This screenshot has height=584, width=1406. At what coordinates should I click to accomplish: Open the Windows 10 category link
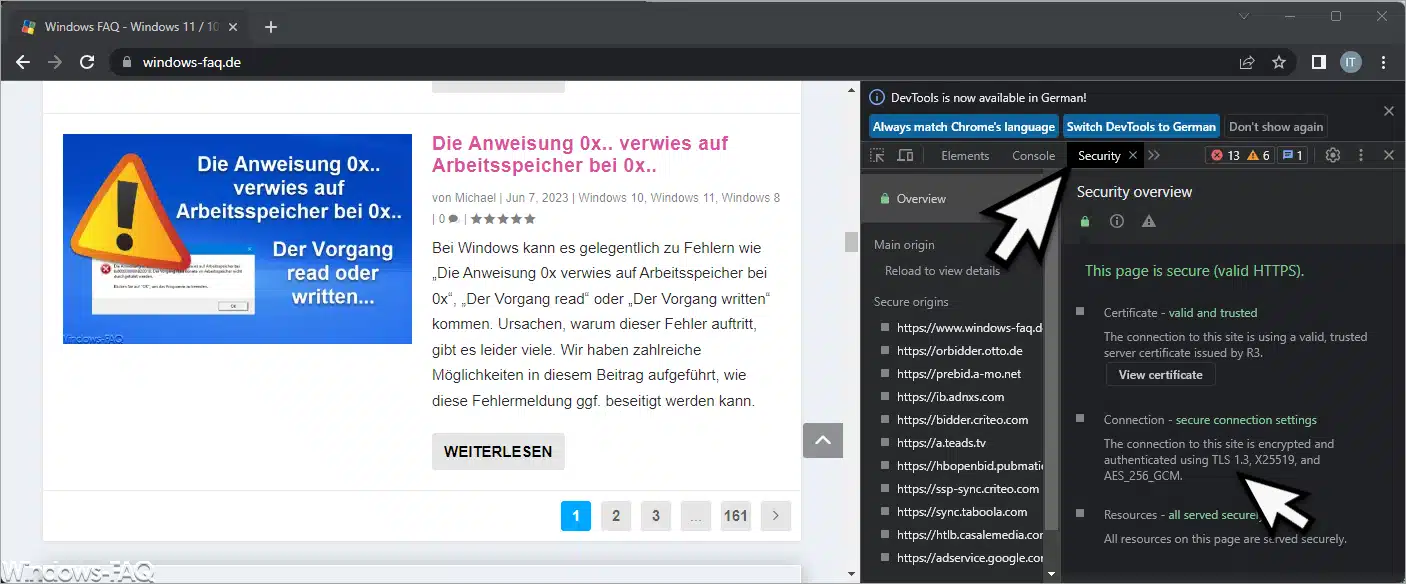(610, 198)
